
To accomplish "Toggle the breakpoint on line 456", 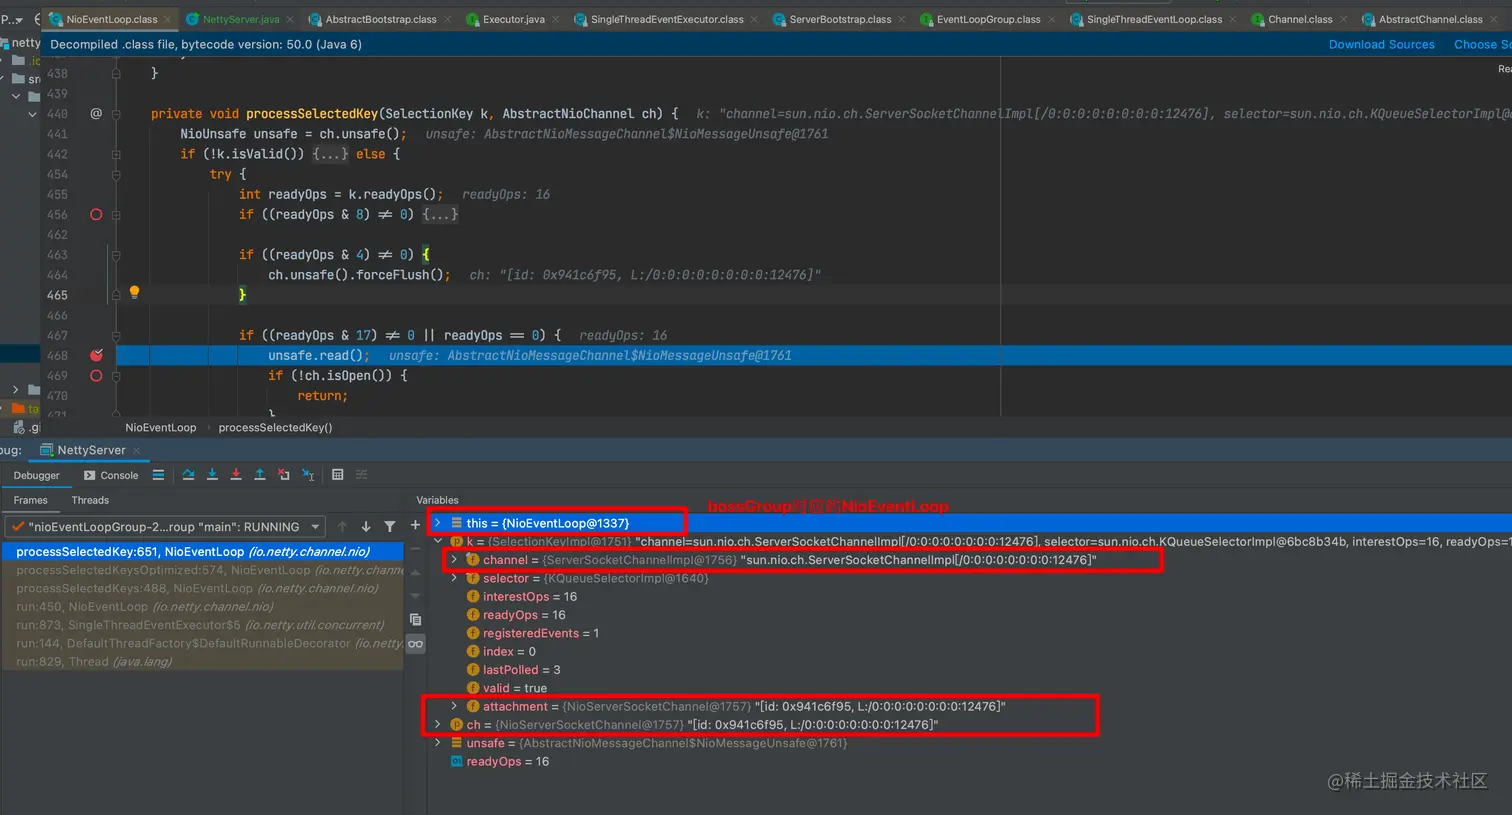I will click(x=96, y=215).
